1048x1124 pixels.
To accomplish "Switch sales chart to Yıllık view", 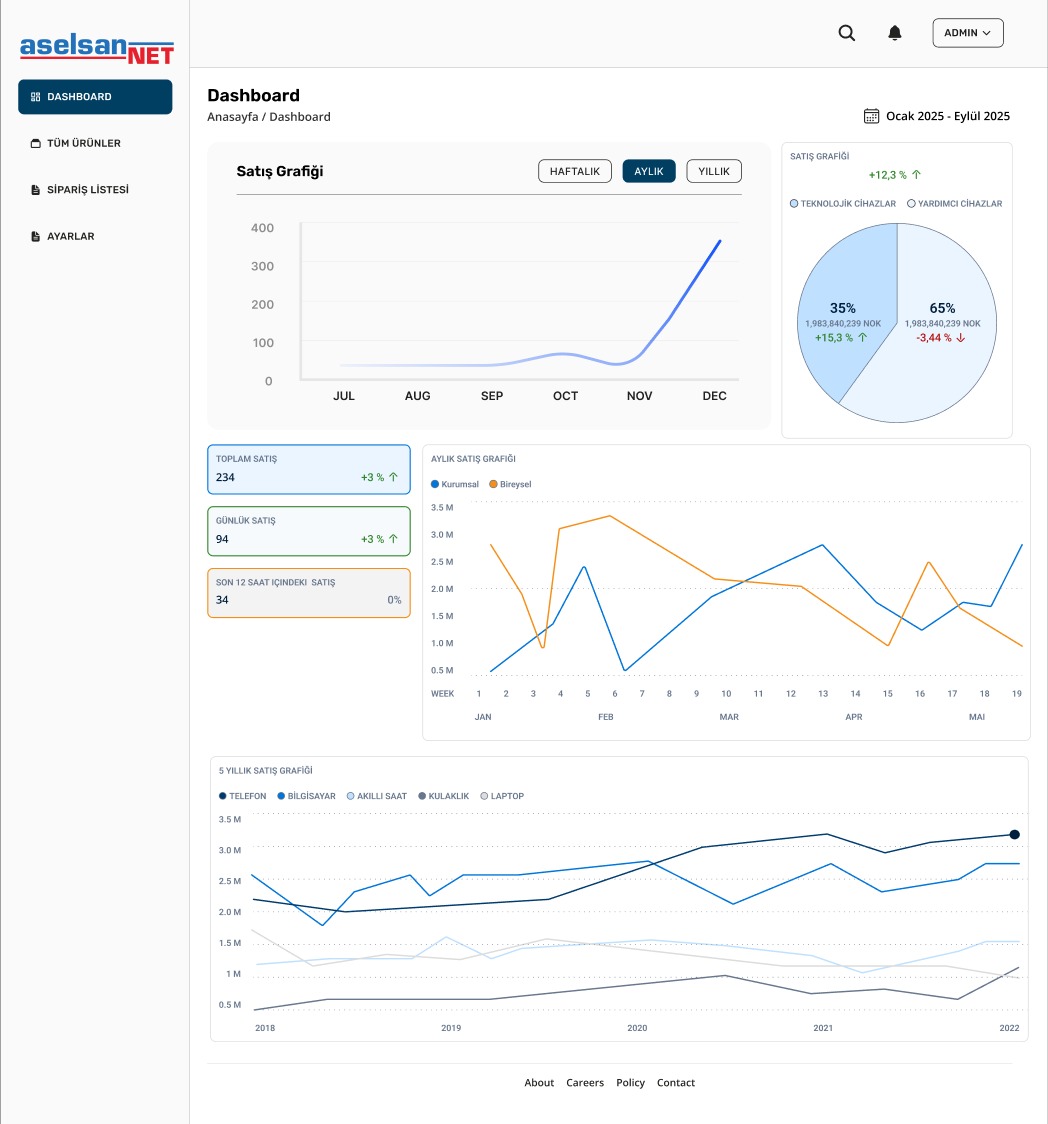I will (x=714, y=171).
